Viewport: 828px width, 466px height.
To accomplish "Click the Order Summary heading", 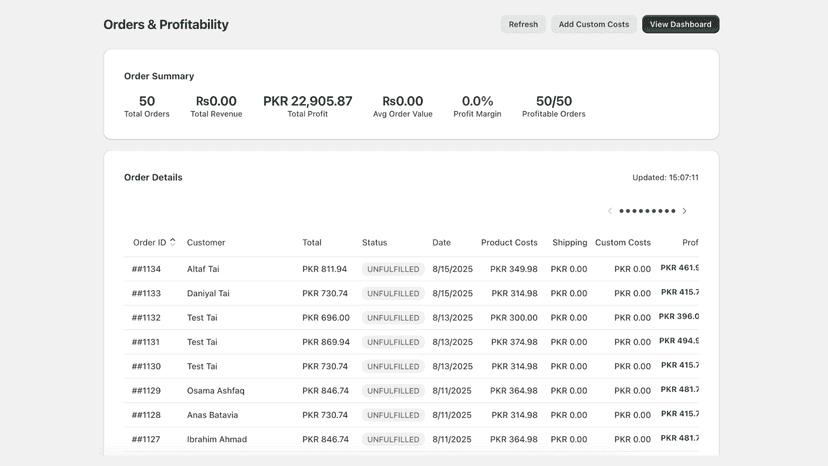I will pyautogui.click(x=159, y=76).
